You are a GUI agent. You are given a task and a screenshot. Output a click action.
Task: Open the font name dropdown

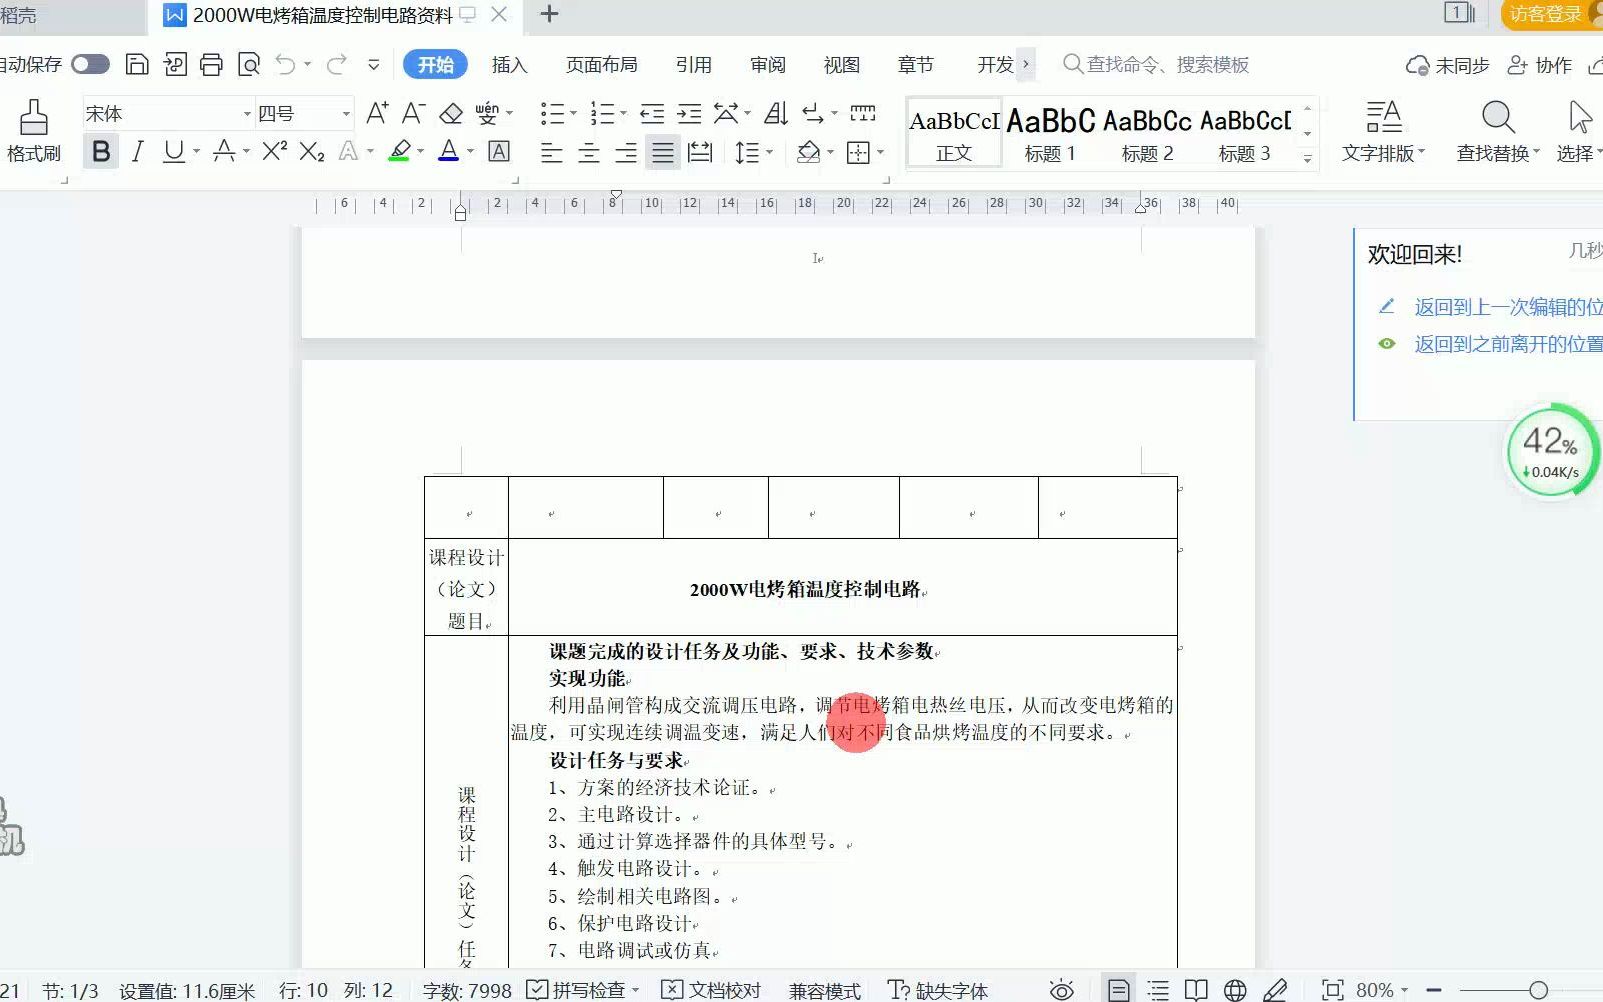246,113
